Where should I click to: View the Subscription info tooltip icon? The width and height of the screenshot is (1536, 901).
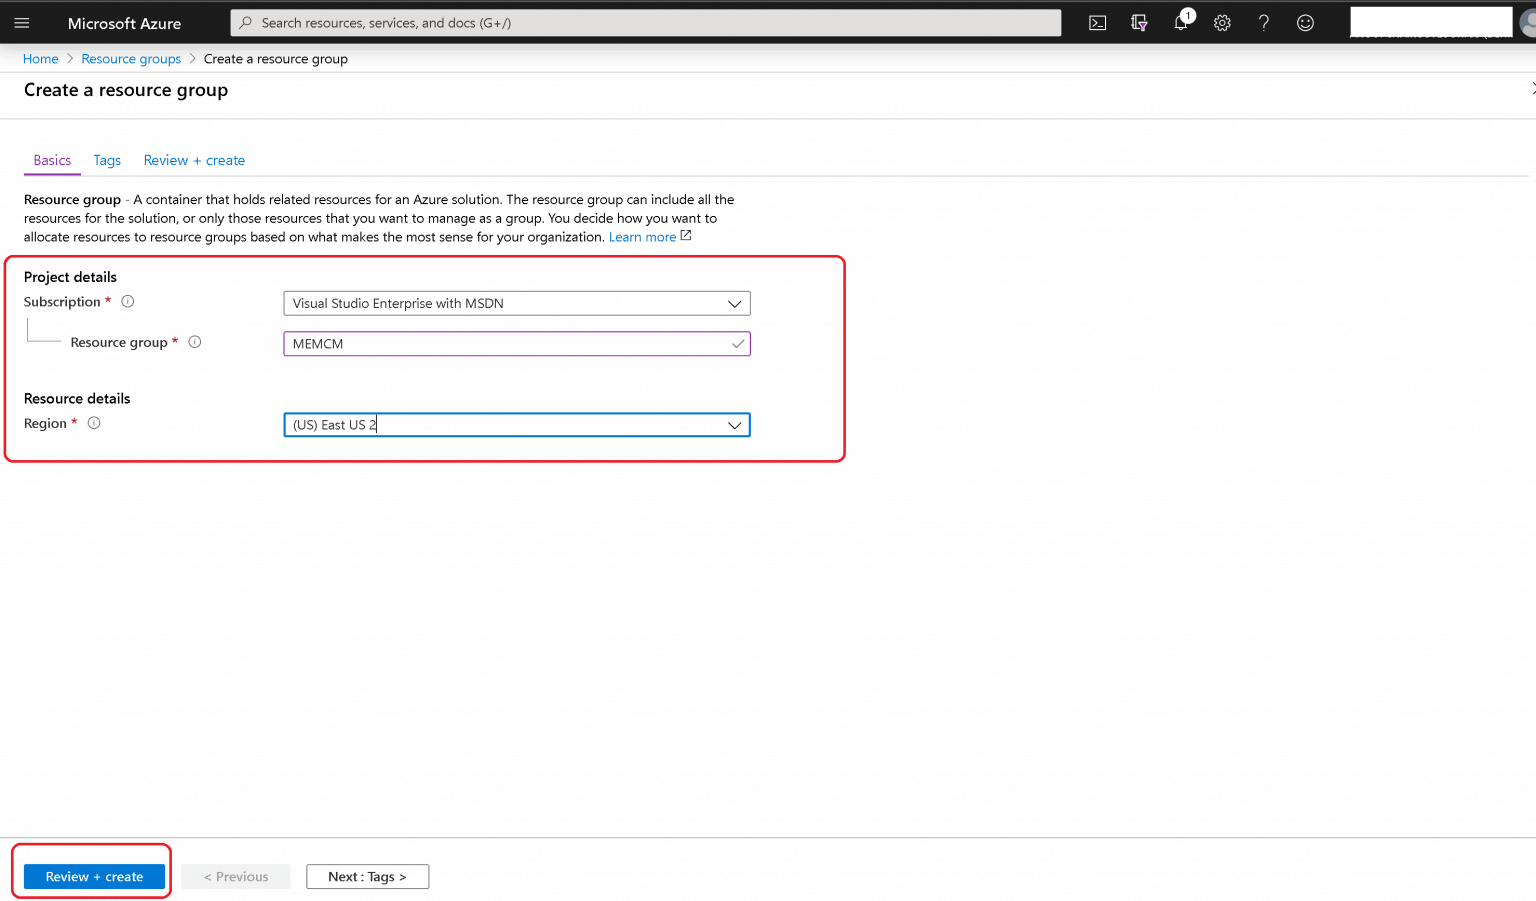pyautogui.click(x=127, y=301)
